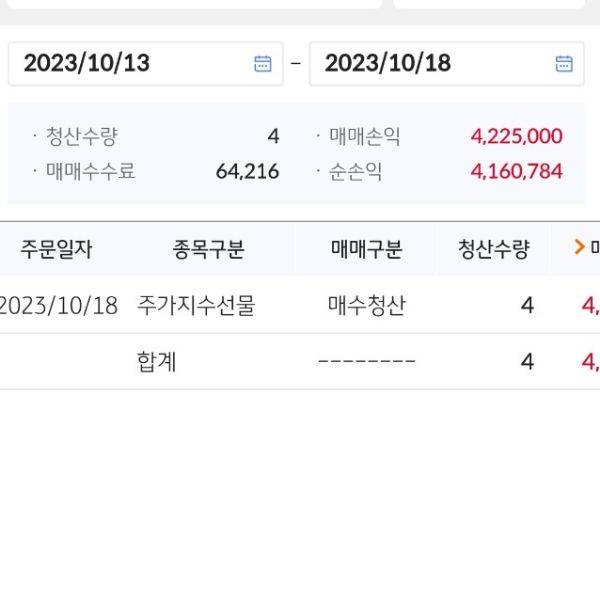Click the 합계 total row label
The height and width of the screenshot is (600, 600).
157,362
